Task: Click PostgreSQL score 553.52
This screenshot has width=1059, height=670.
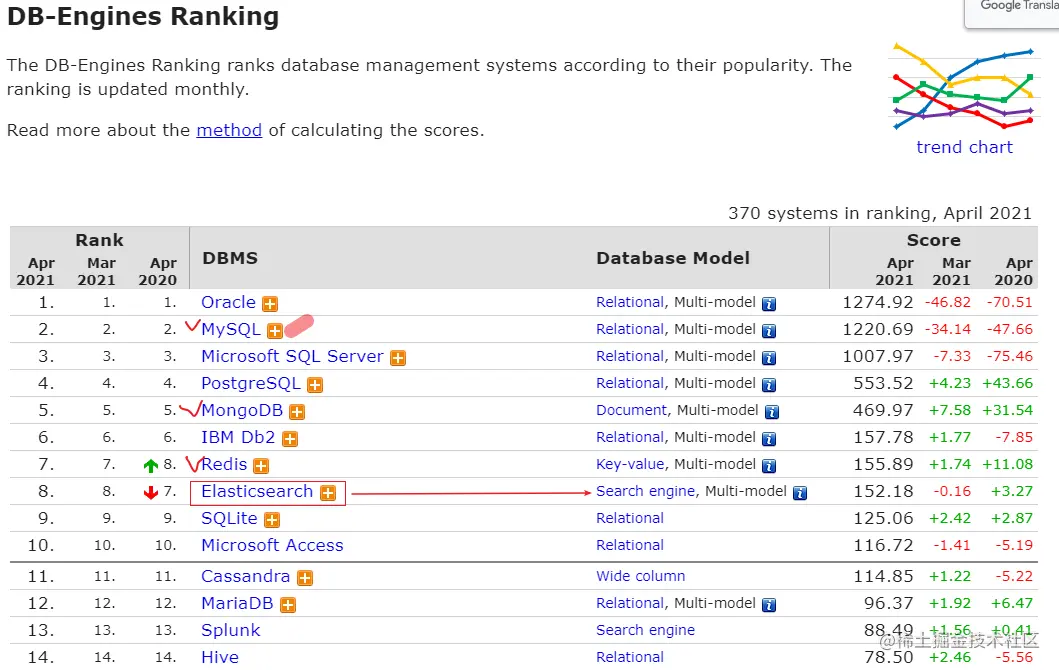Action: coord(883,383)
